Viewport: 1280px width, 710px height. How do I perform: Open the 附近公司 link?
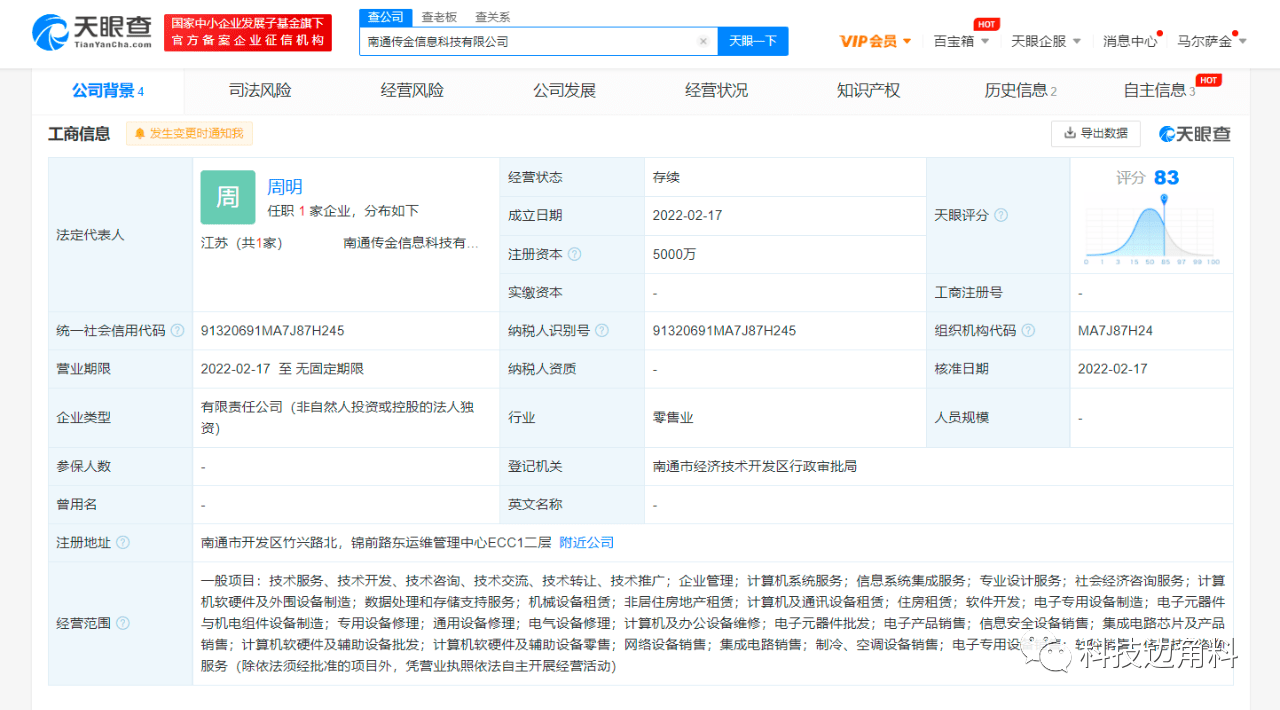587,543
